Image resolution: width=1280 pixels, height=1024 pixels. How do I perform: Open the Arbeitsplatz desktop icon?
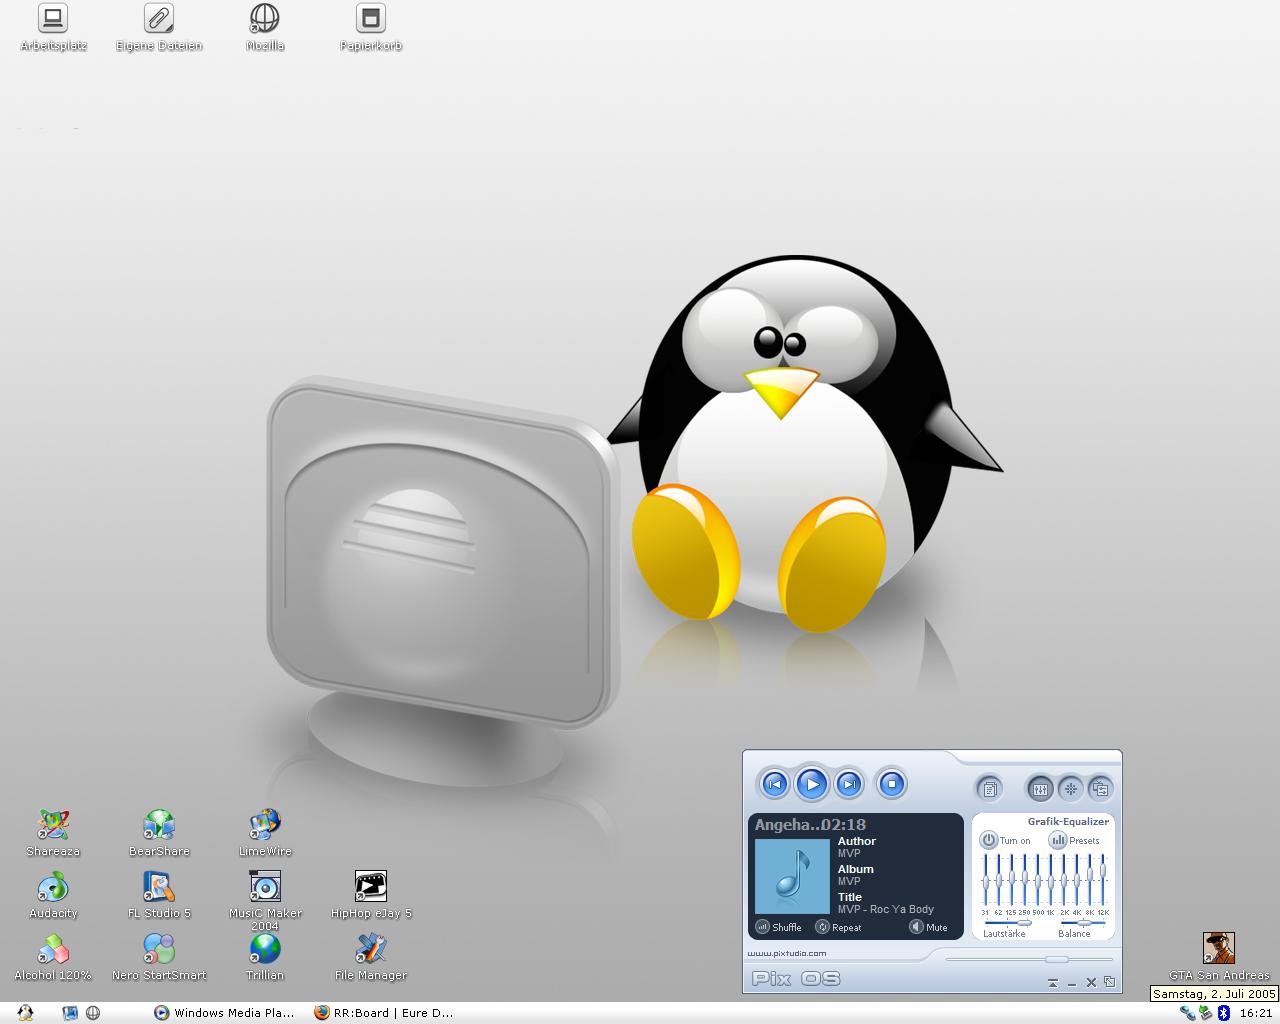(x=53, y=28)
